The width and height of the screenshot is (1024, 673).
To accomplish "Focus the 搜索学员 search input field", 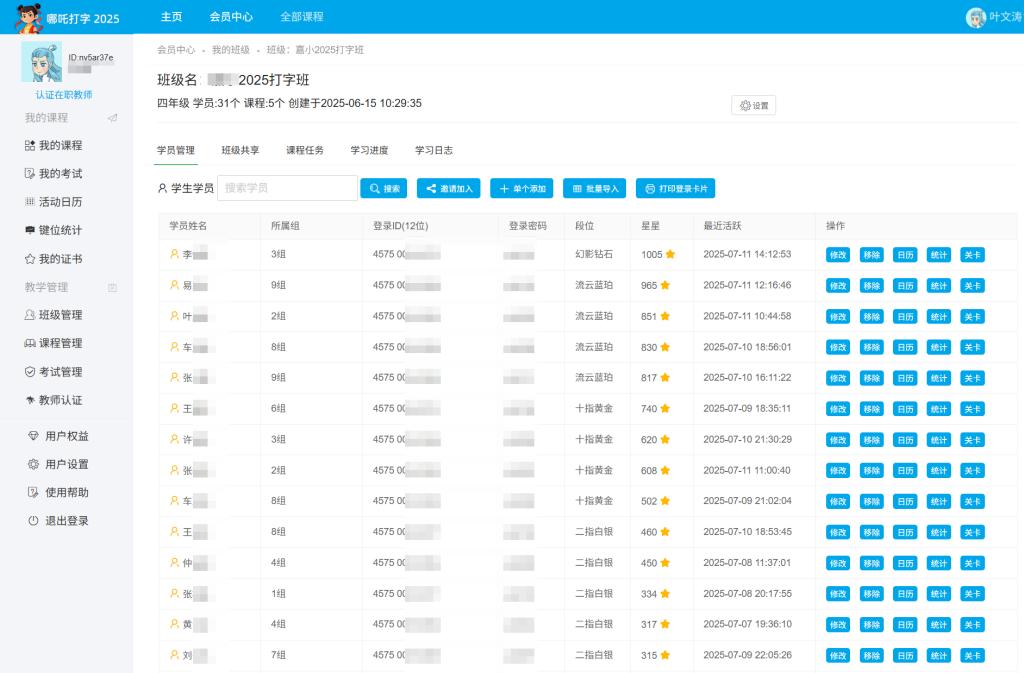I will 287,188.
